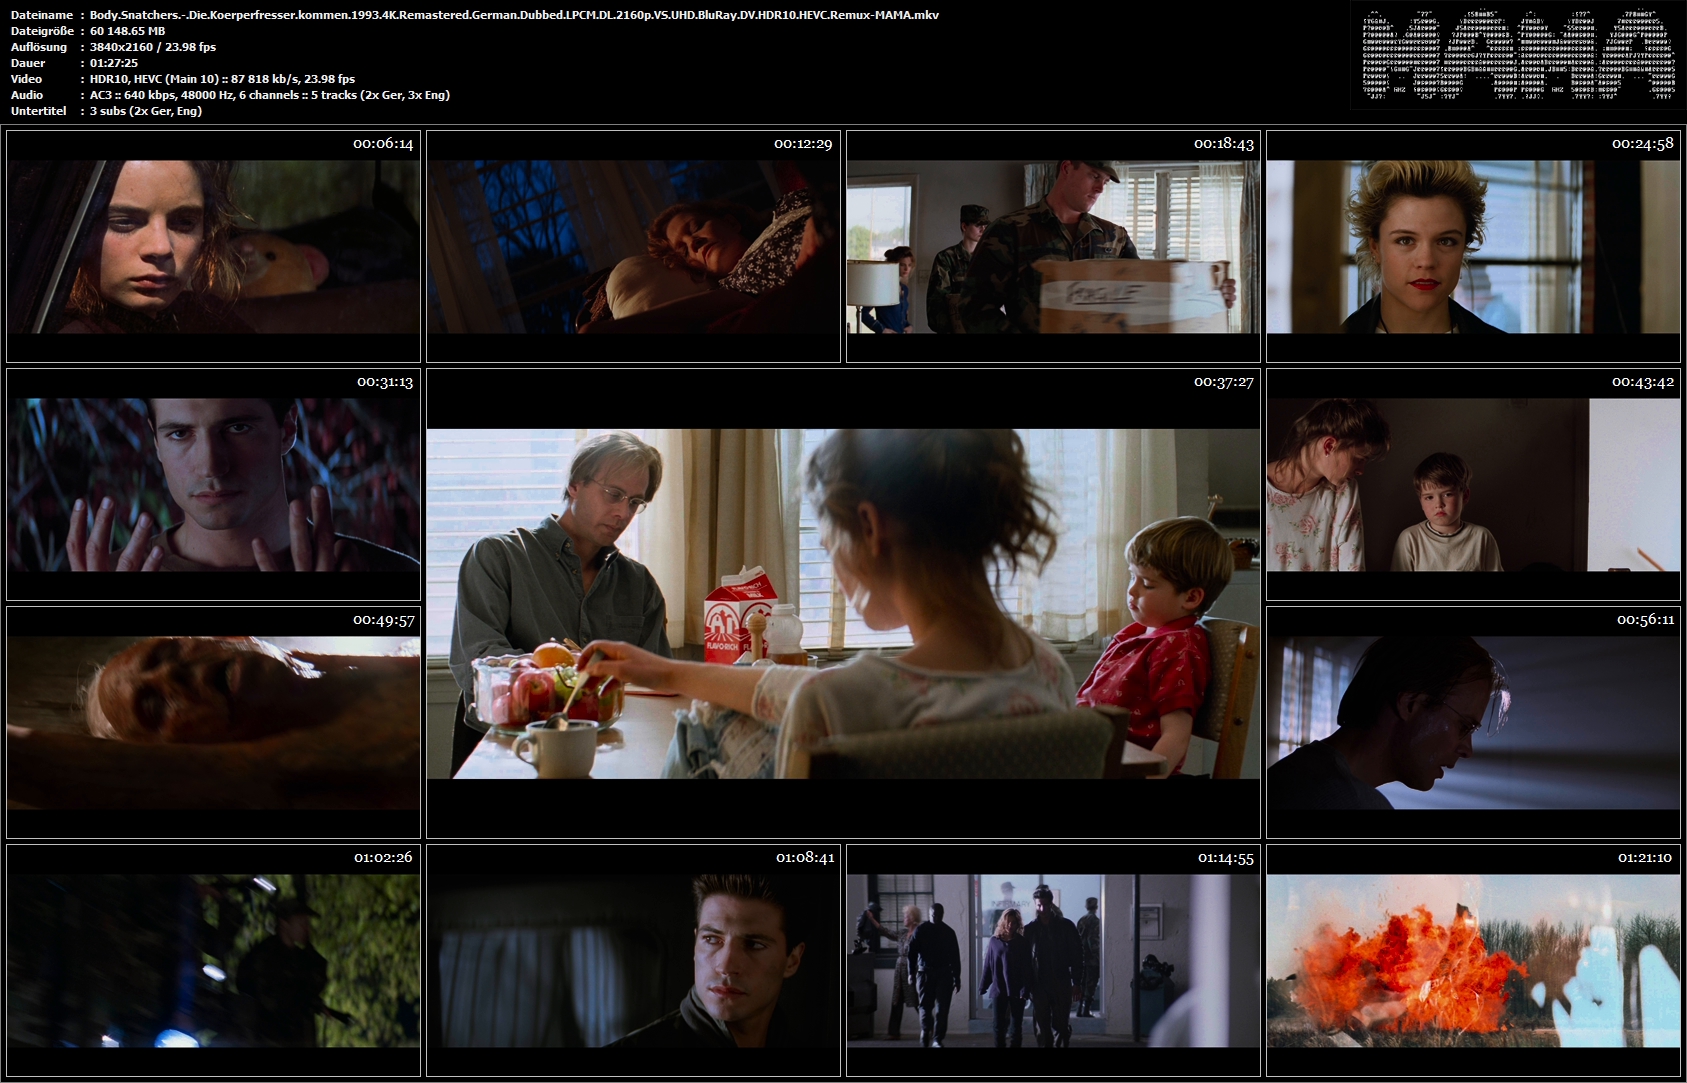Select the frame captured at 00:49:57

213,722
